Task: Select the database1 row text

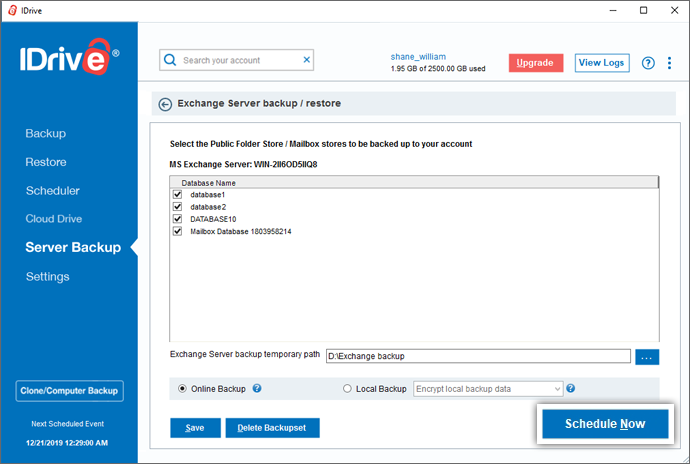Action: [207, 195]
